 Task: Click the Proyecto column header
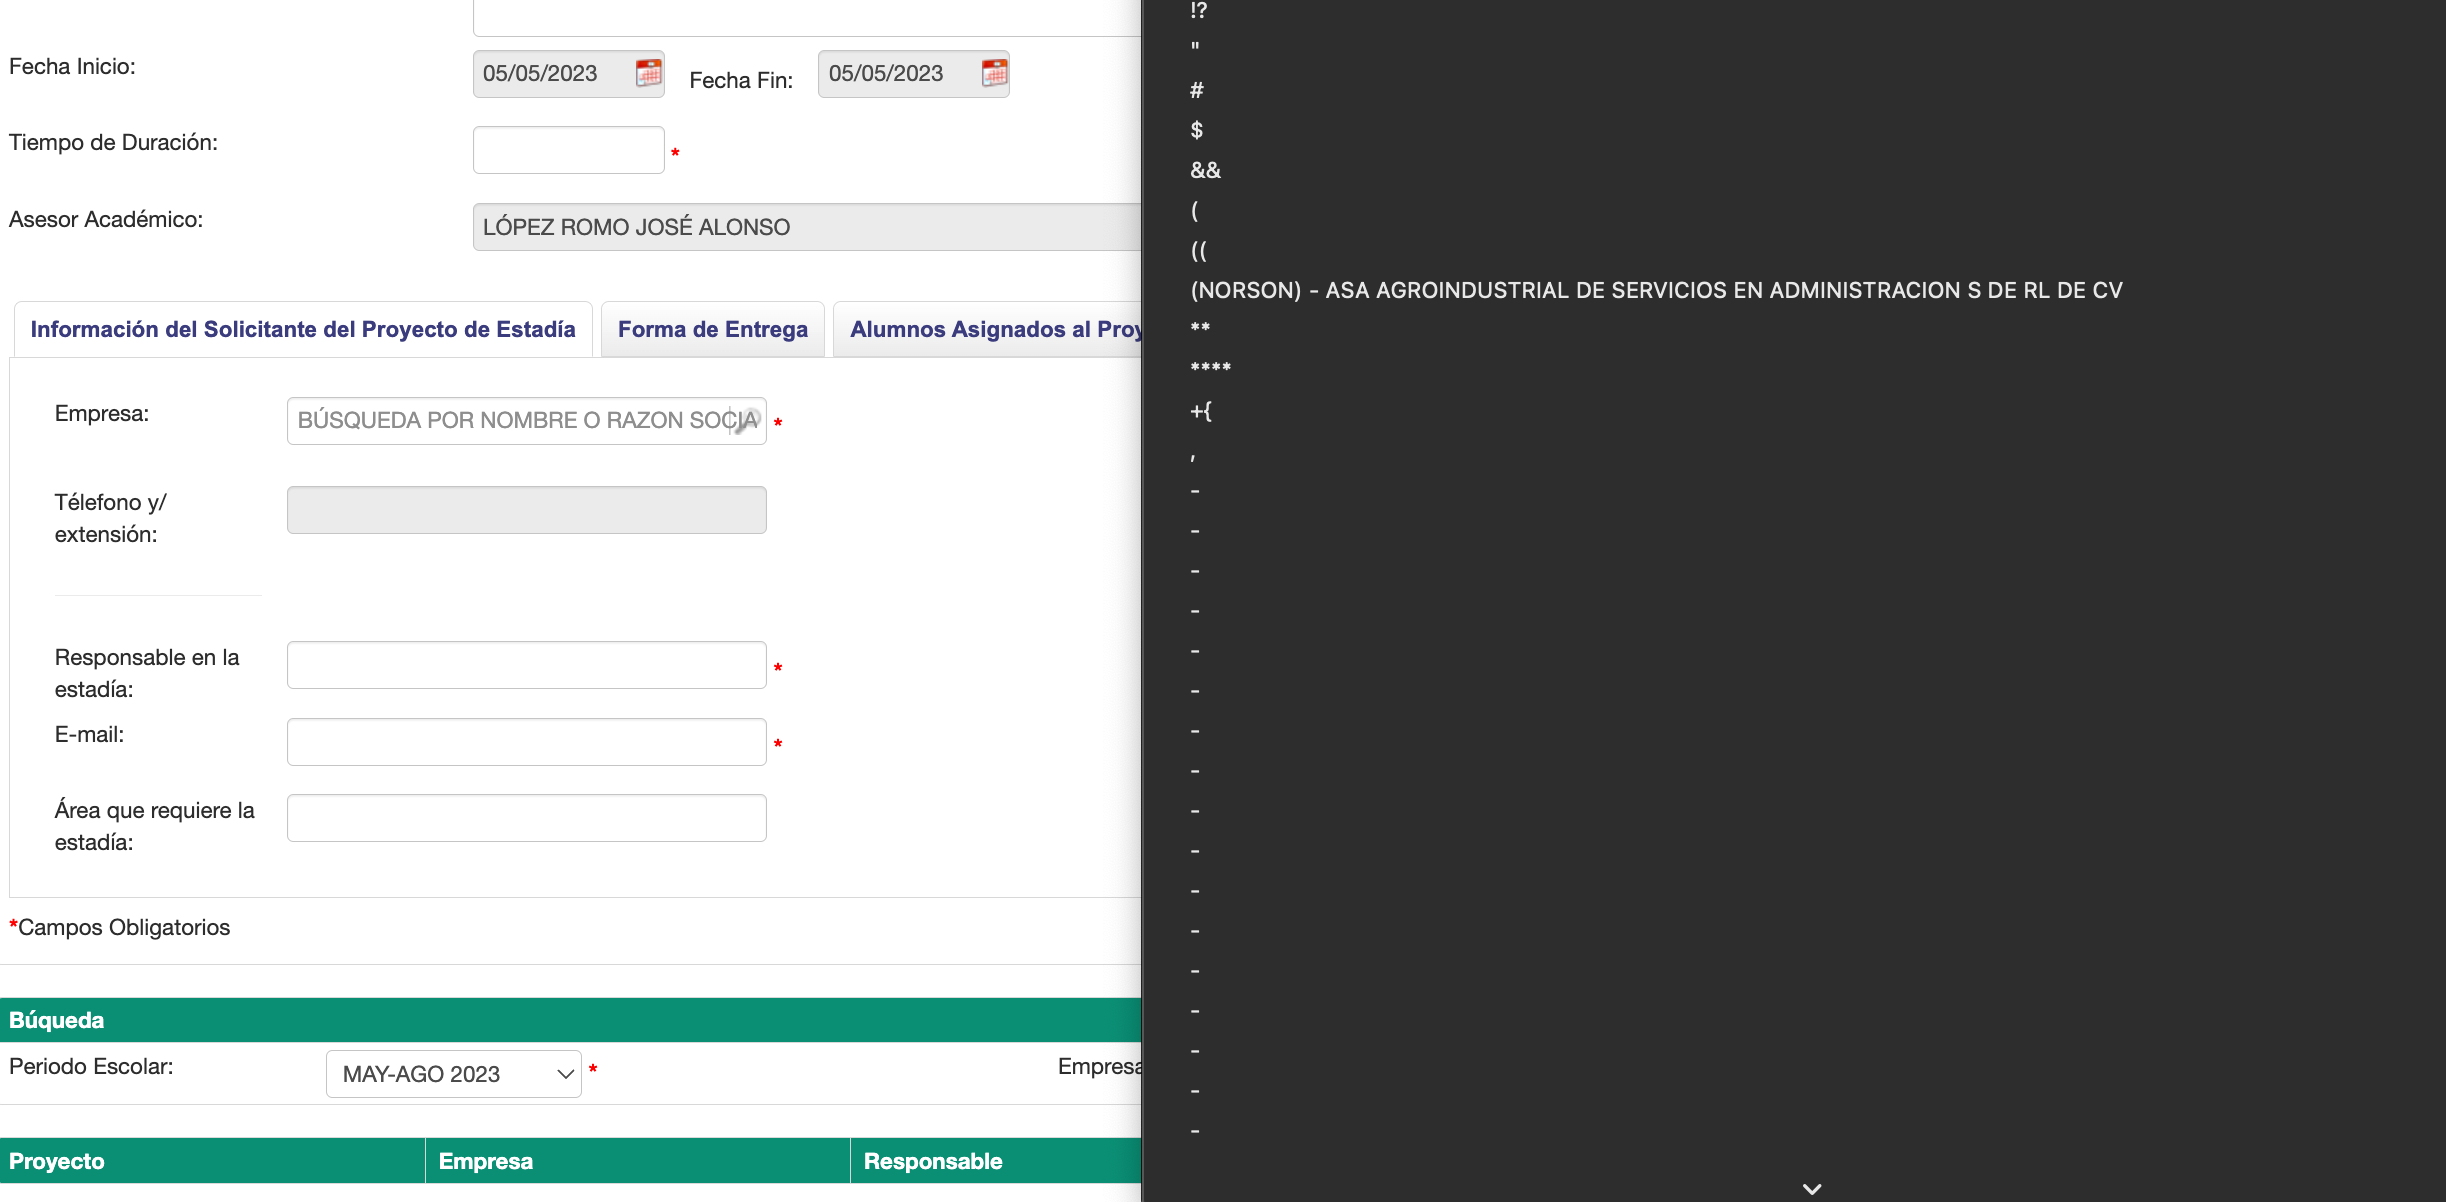click(x=57, y=1161)
